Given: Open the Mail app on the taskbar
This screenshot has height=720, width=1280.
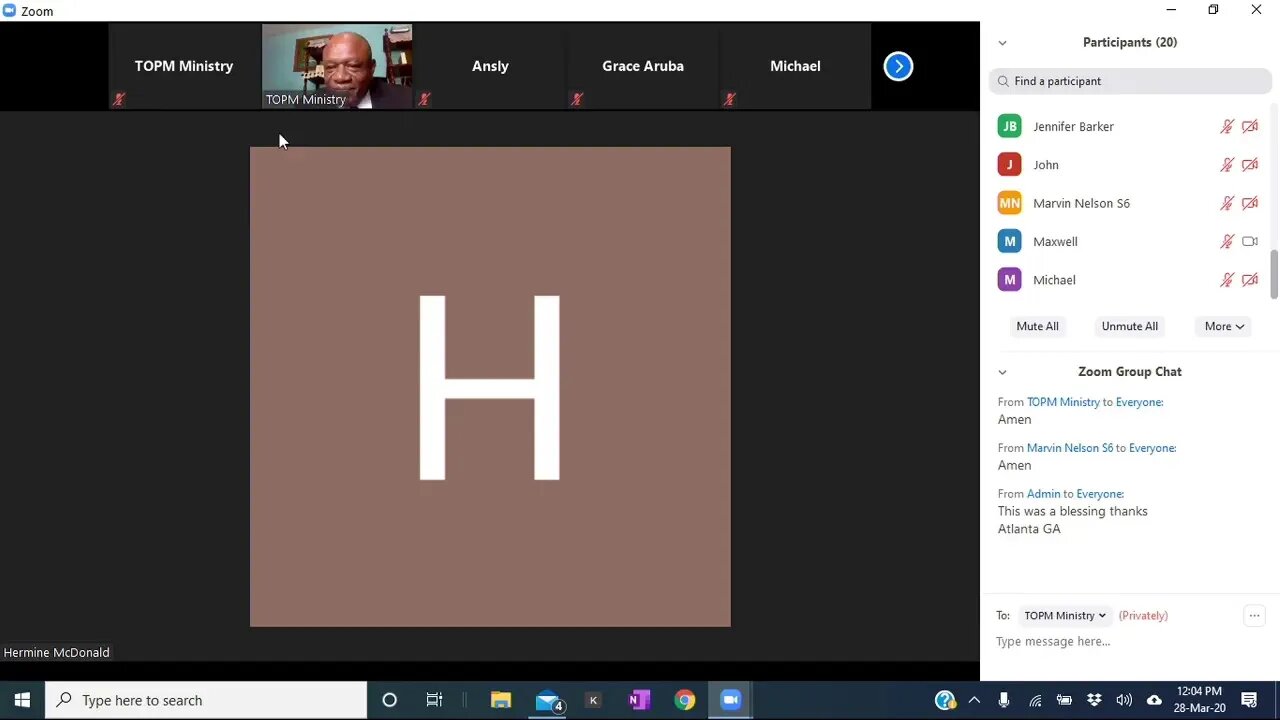Looking at the screenshot, I should pyautogui.click(x=548, y=700).
